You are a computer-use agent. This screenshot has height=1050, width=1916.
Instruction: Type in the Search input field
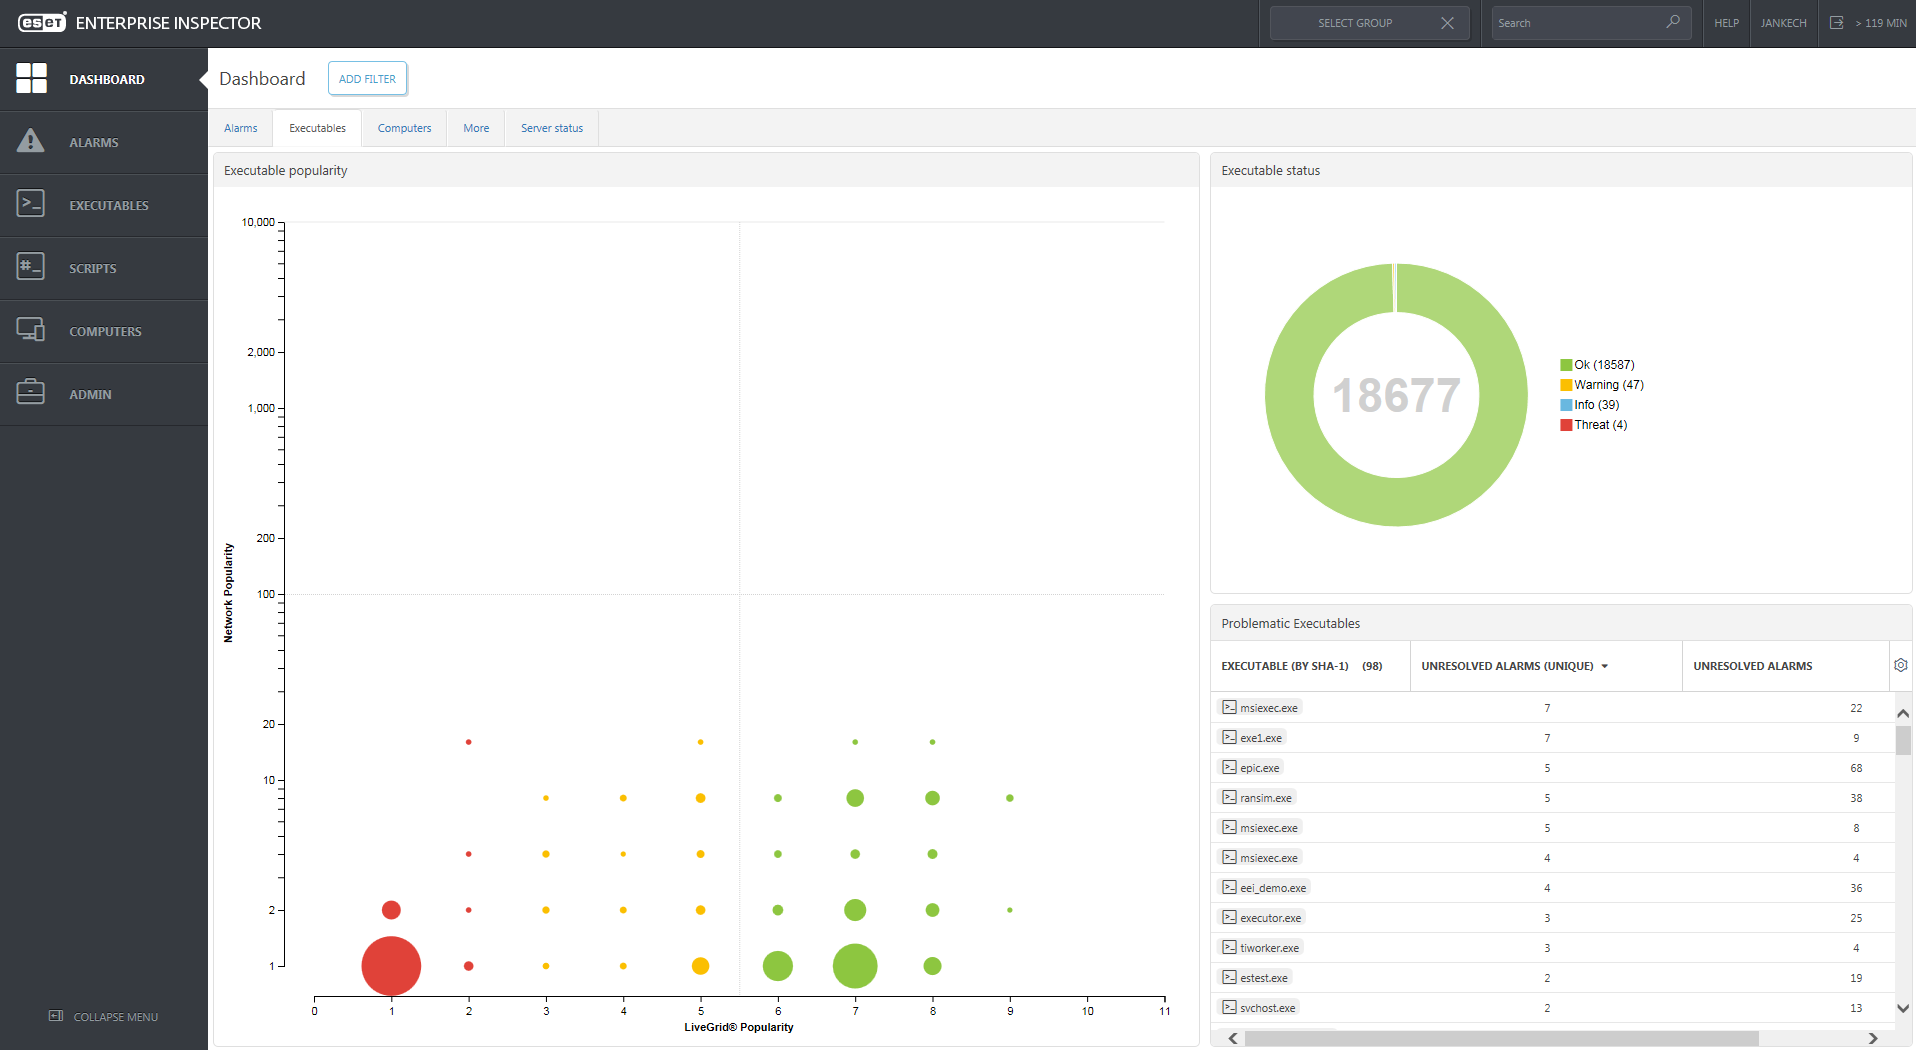point(1575,23)
